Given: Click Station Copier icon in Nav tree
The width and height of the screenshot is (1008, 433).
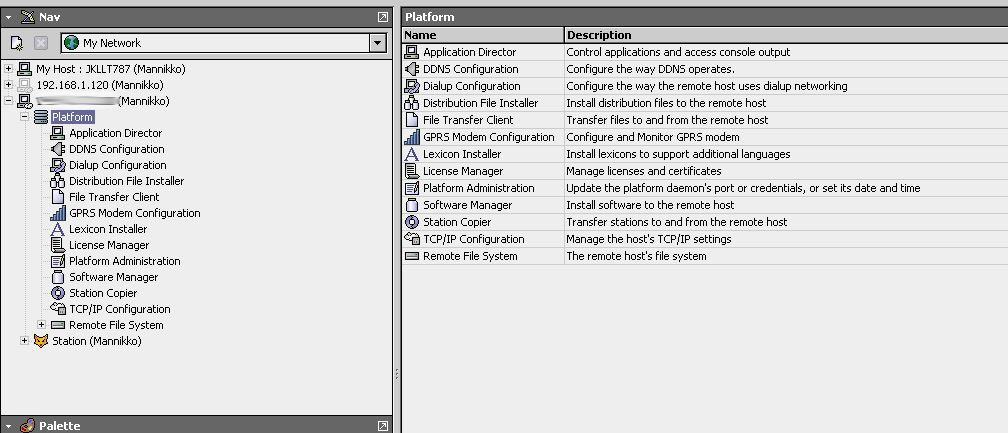Looking at the screenshot, I should (57, 293).
